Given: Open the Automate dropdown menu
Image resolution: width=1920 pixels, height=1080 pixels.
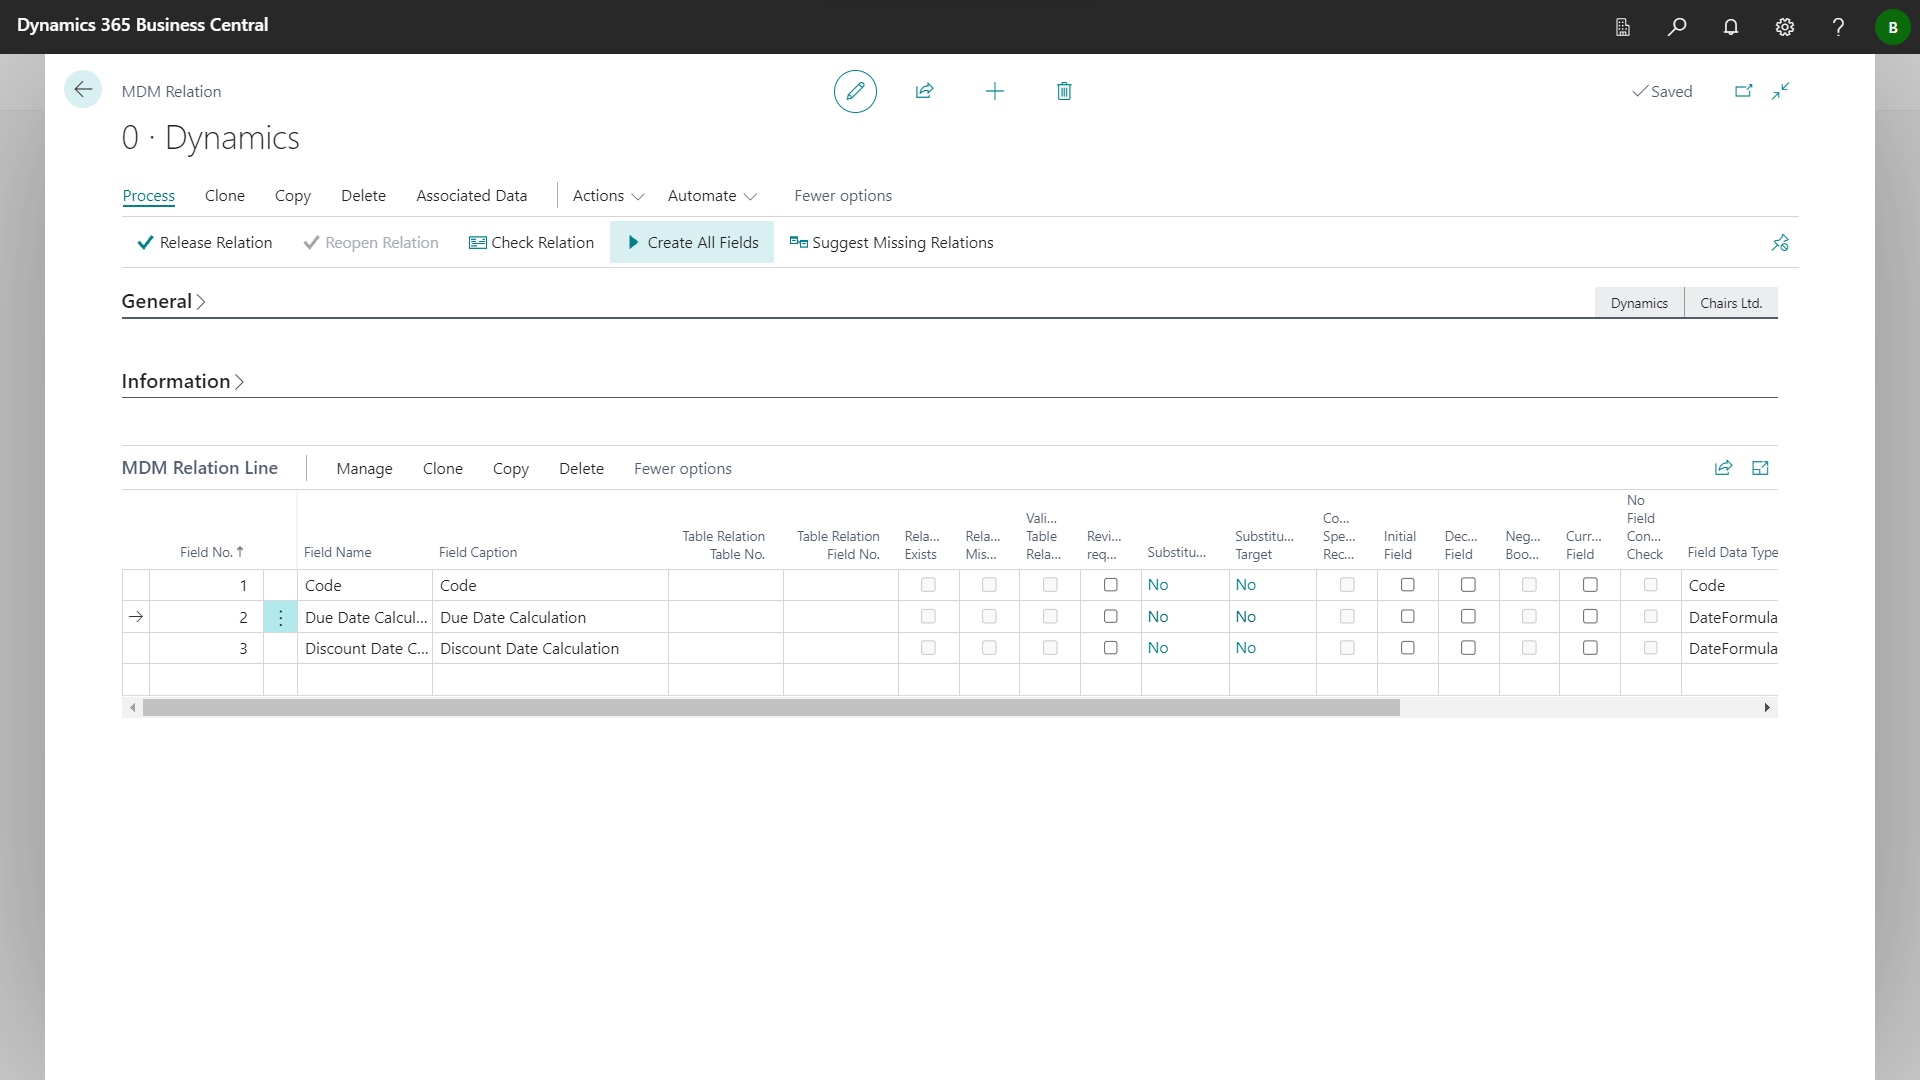Looking at the screenshot, I should pyautogui.click(x=712, y=196).
